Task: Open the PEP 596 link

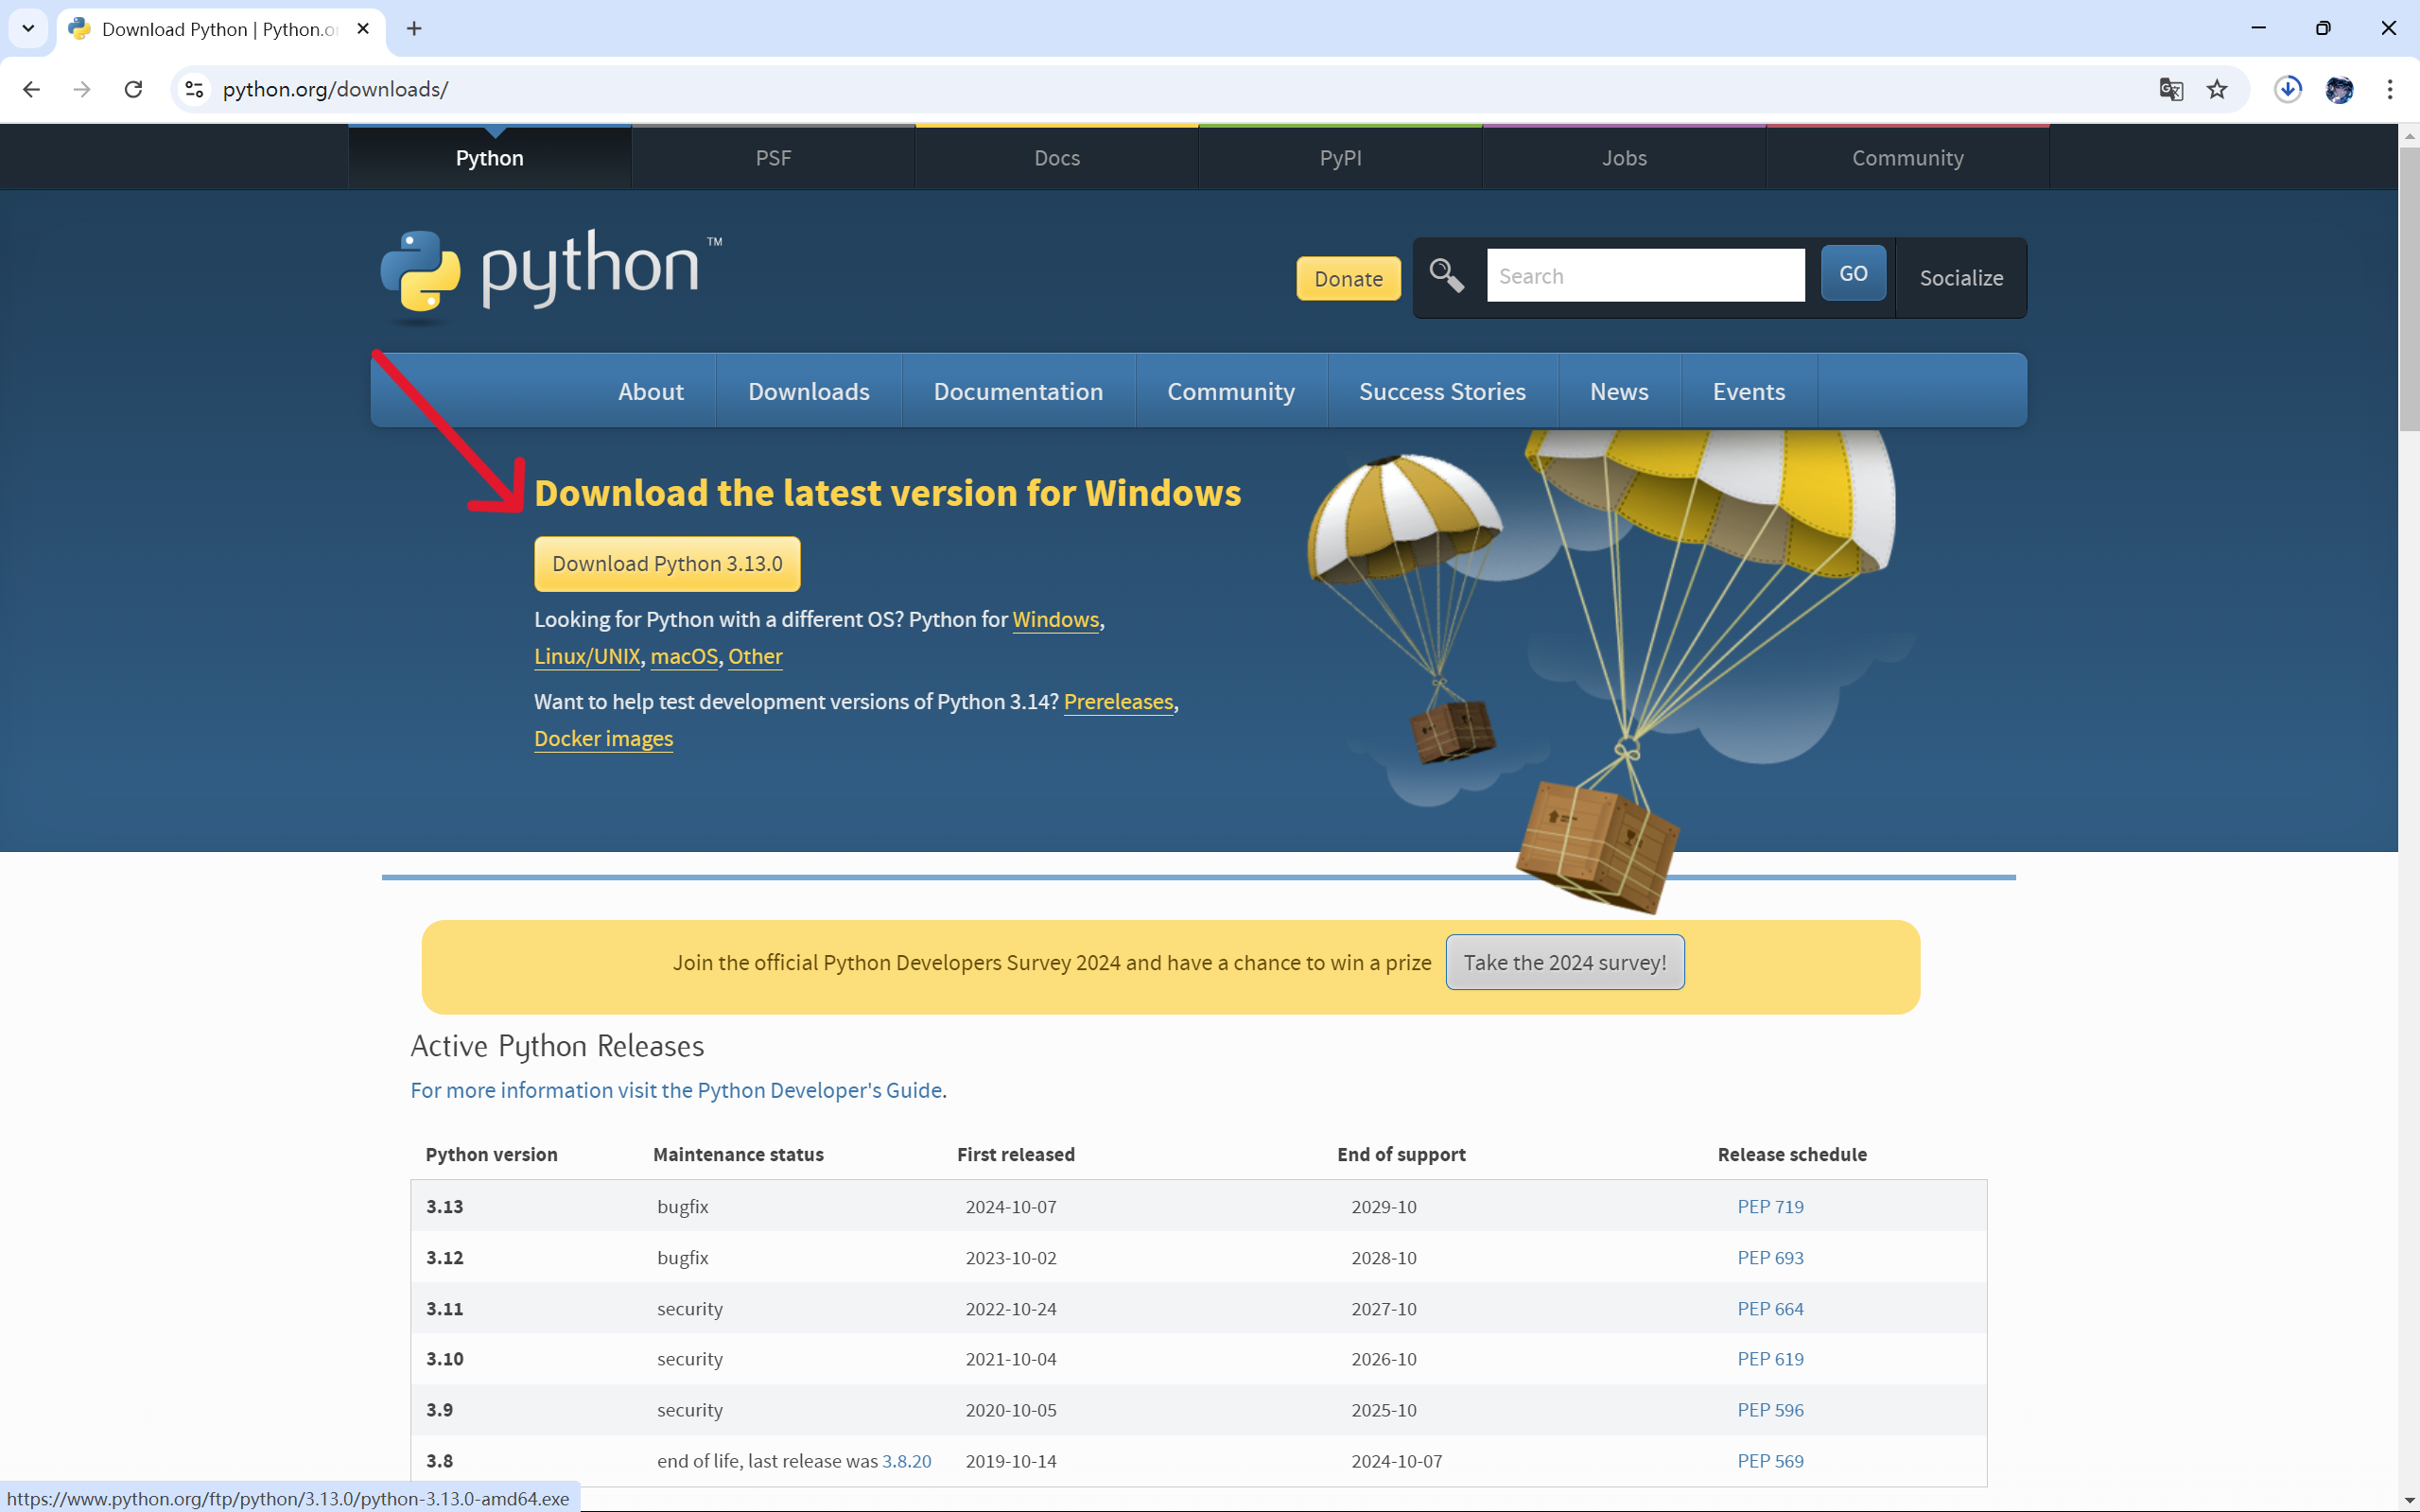Action: click(x=1770, y=1409)
